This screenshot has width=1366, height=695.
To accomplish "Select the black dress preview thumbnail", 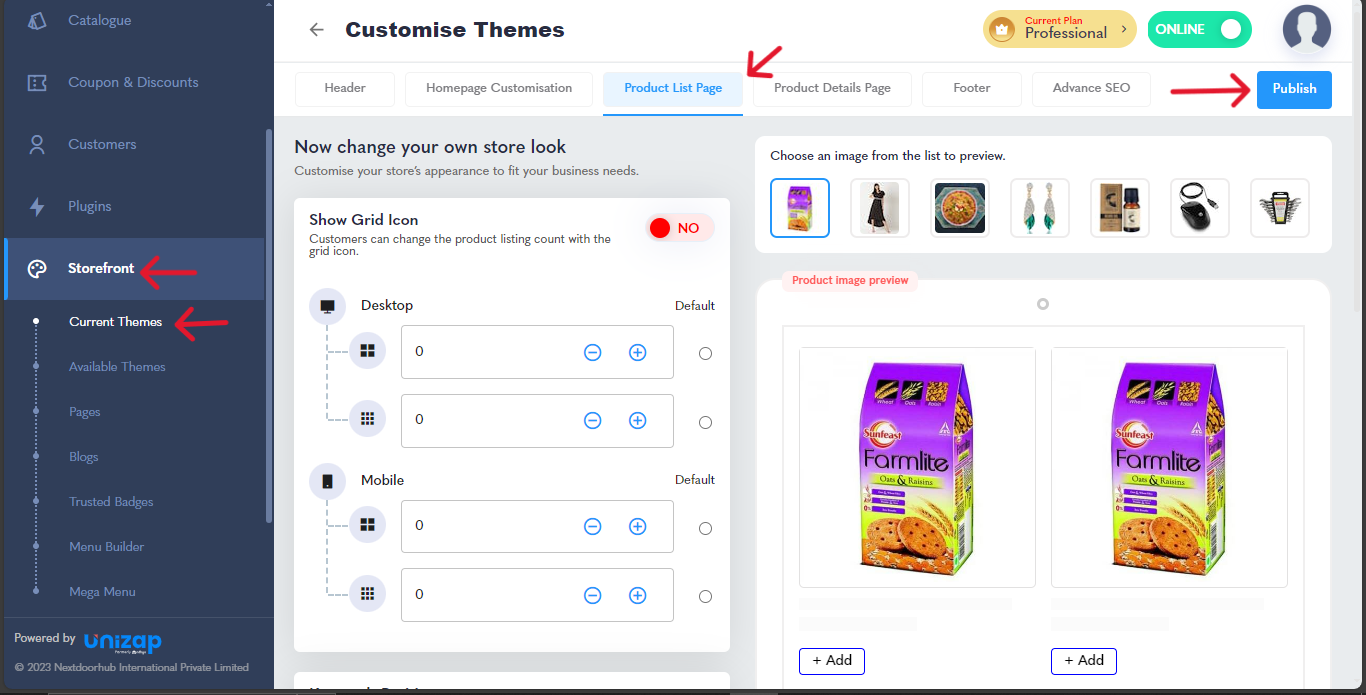I will [x=880, y=208].
